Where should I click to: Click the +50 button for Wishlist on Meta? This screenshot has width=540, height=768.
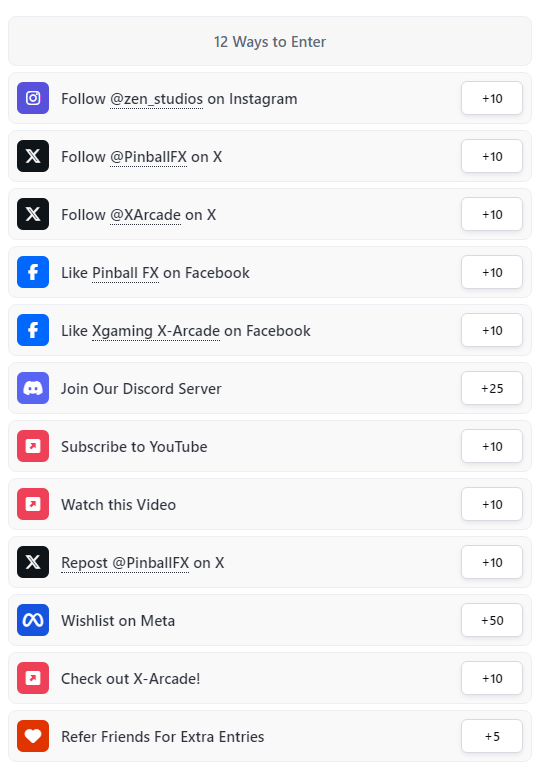pyautogui.click(x=492, y=621)
